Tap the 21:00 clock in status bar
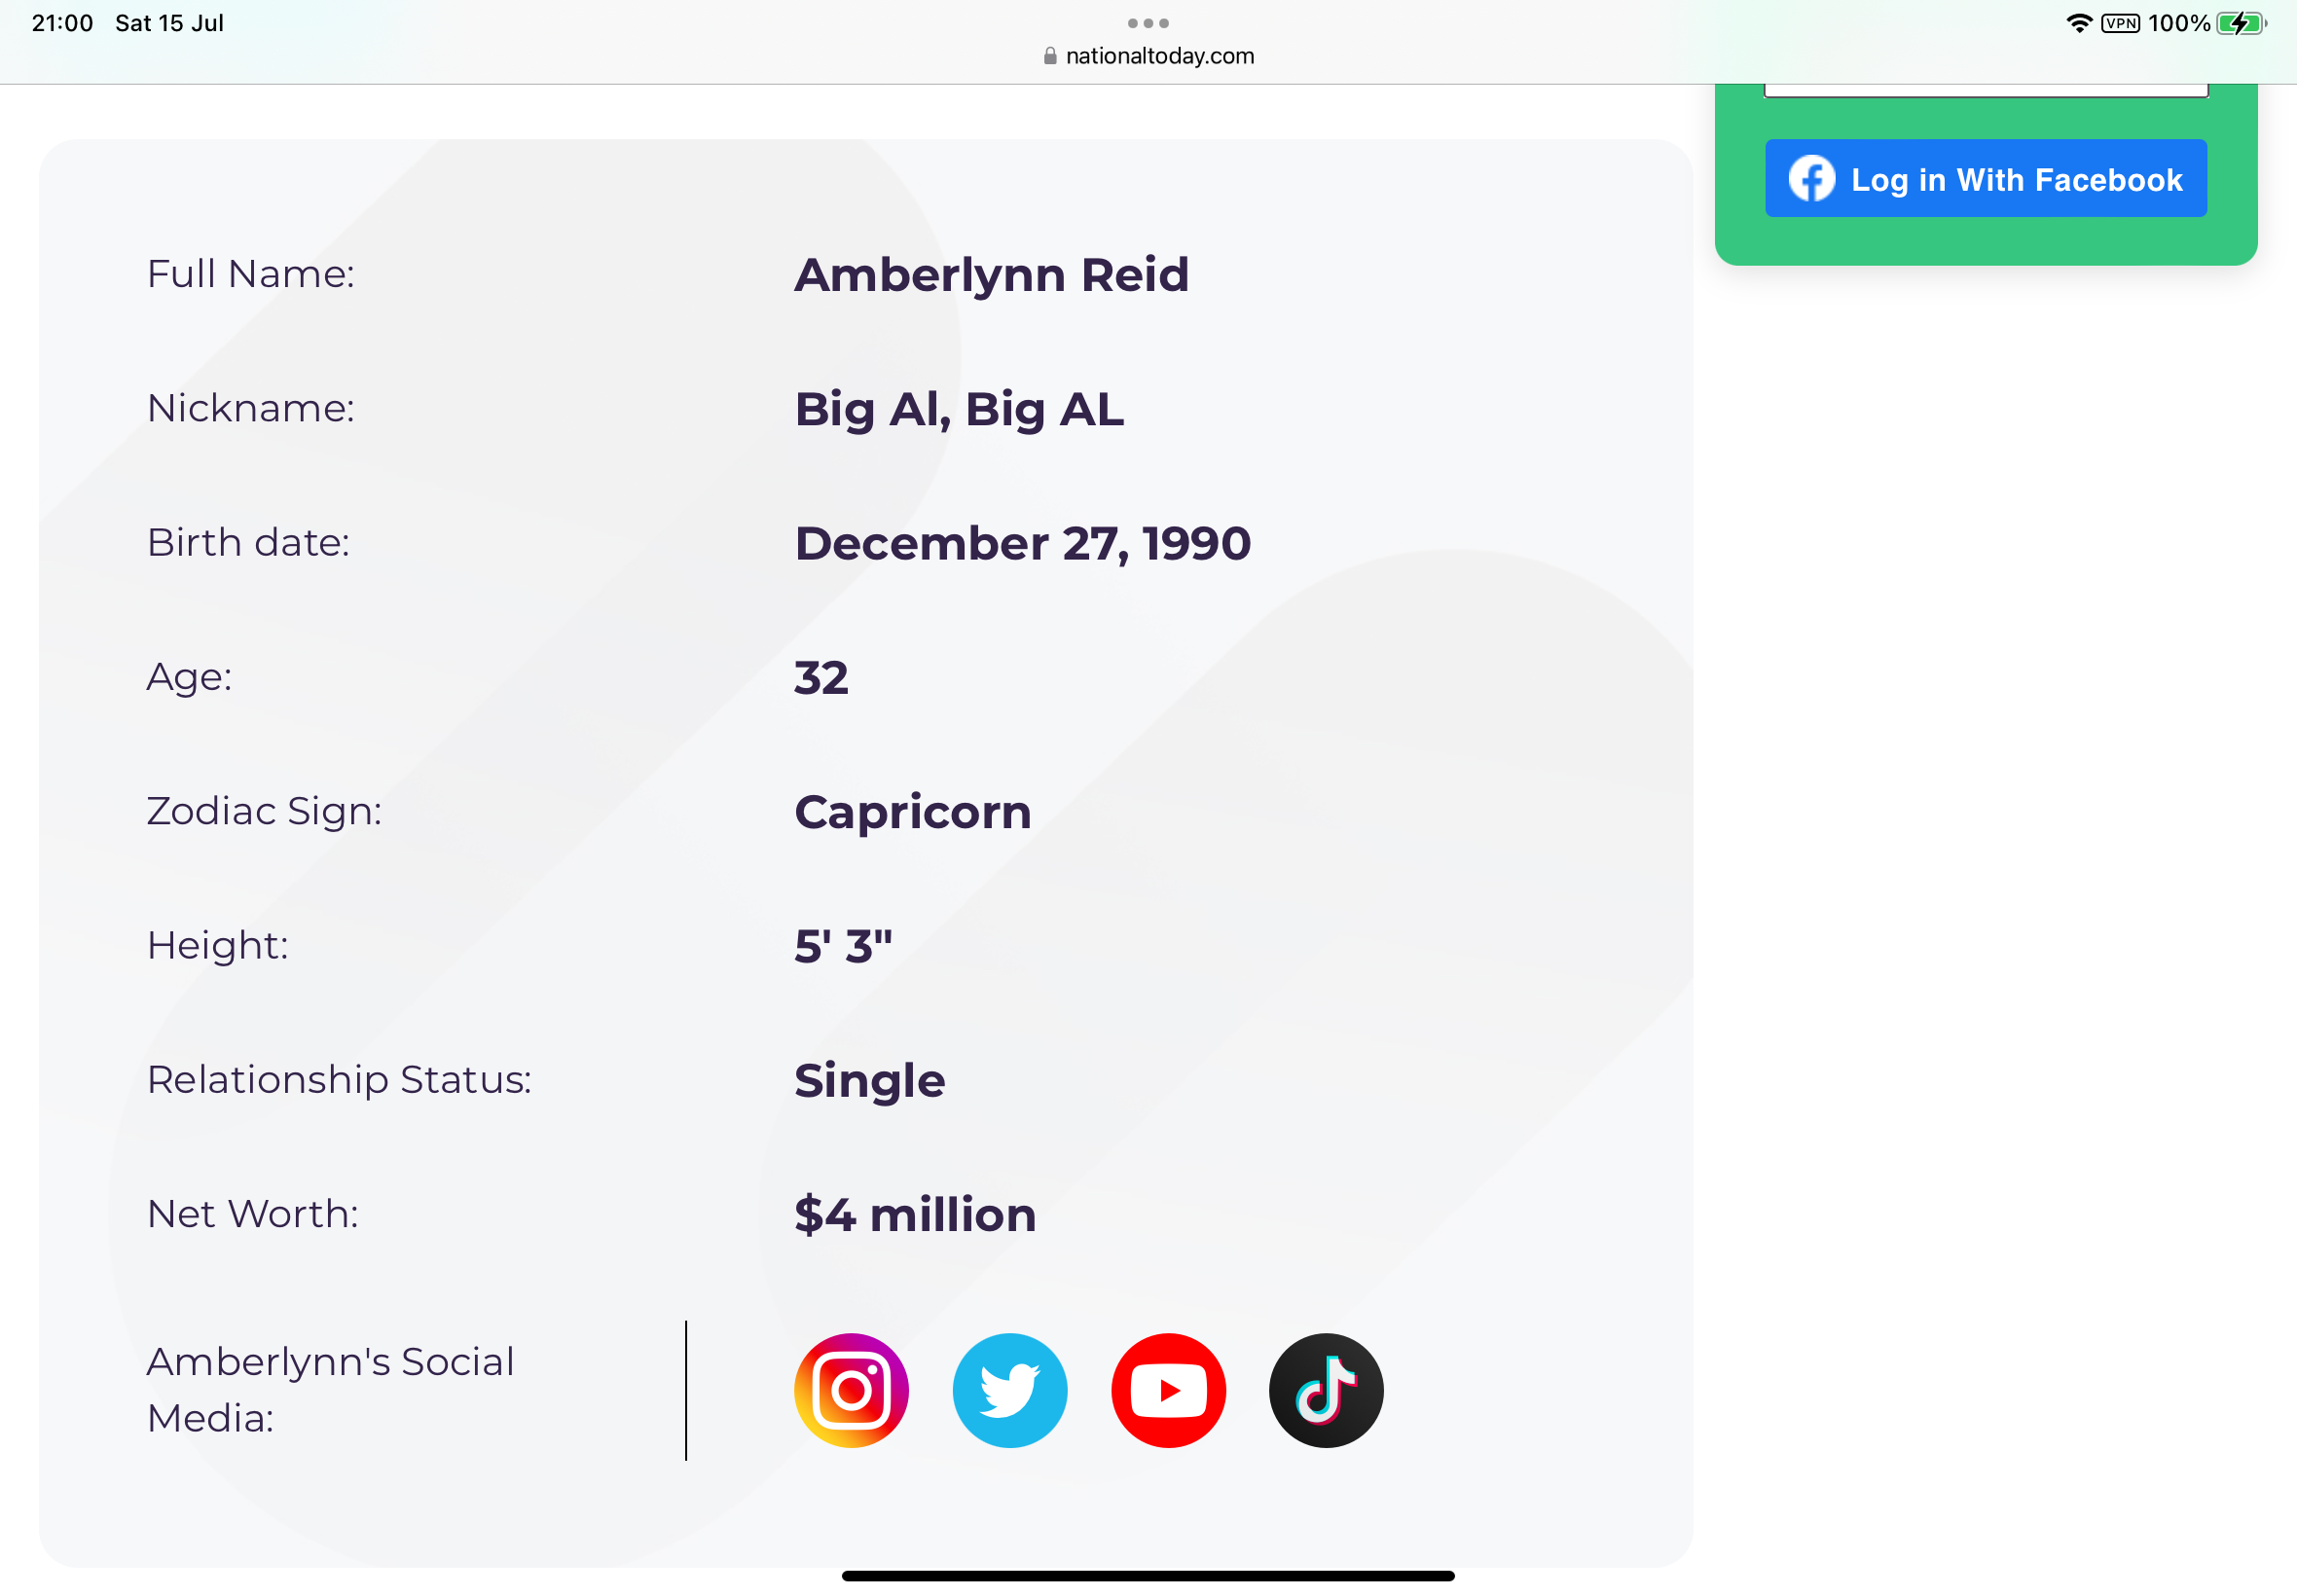The height and width of the screenshot is (1596, 2297). [x=62, y=23]
